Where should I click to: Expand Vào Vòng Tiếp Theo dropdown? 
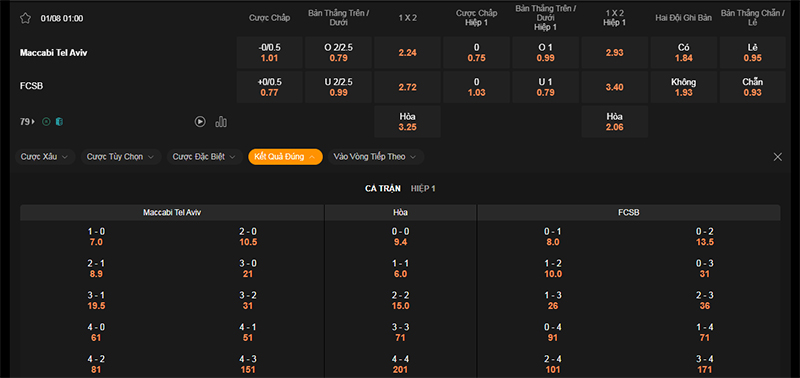376,157
